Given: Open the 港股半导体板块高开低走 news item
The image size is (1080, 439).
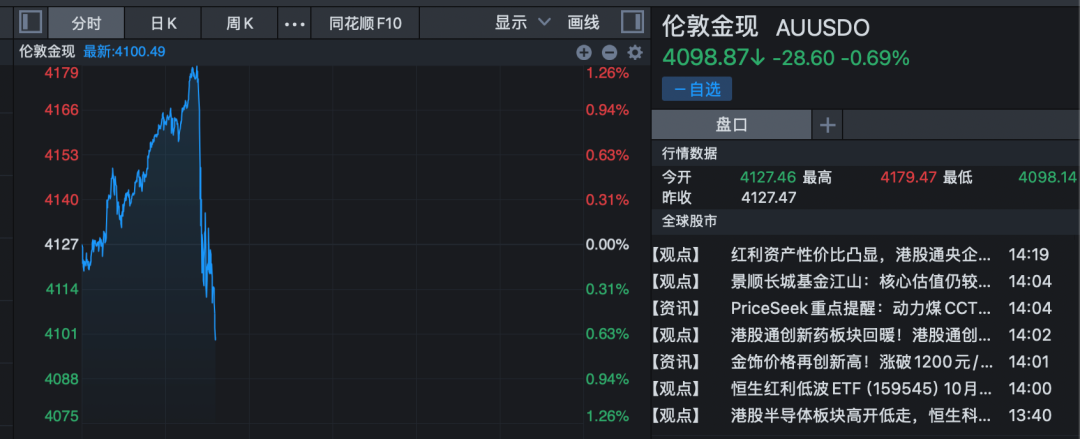Looking at the screenshot, I should click(x=861, y=415).
